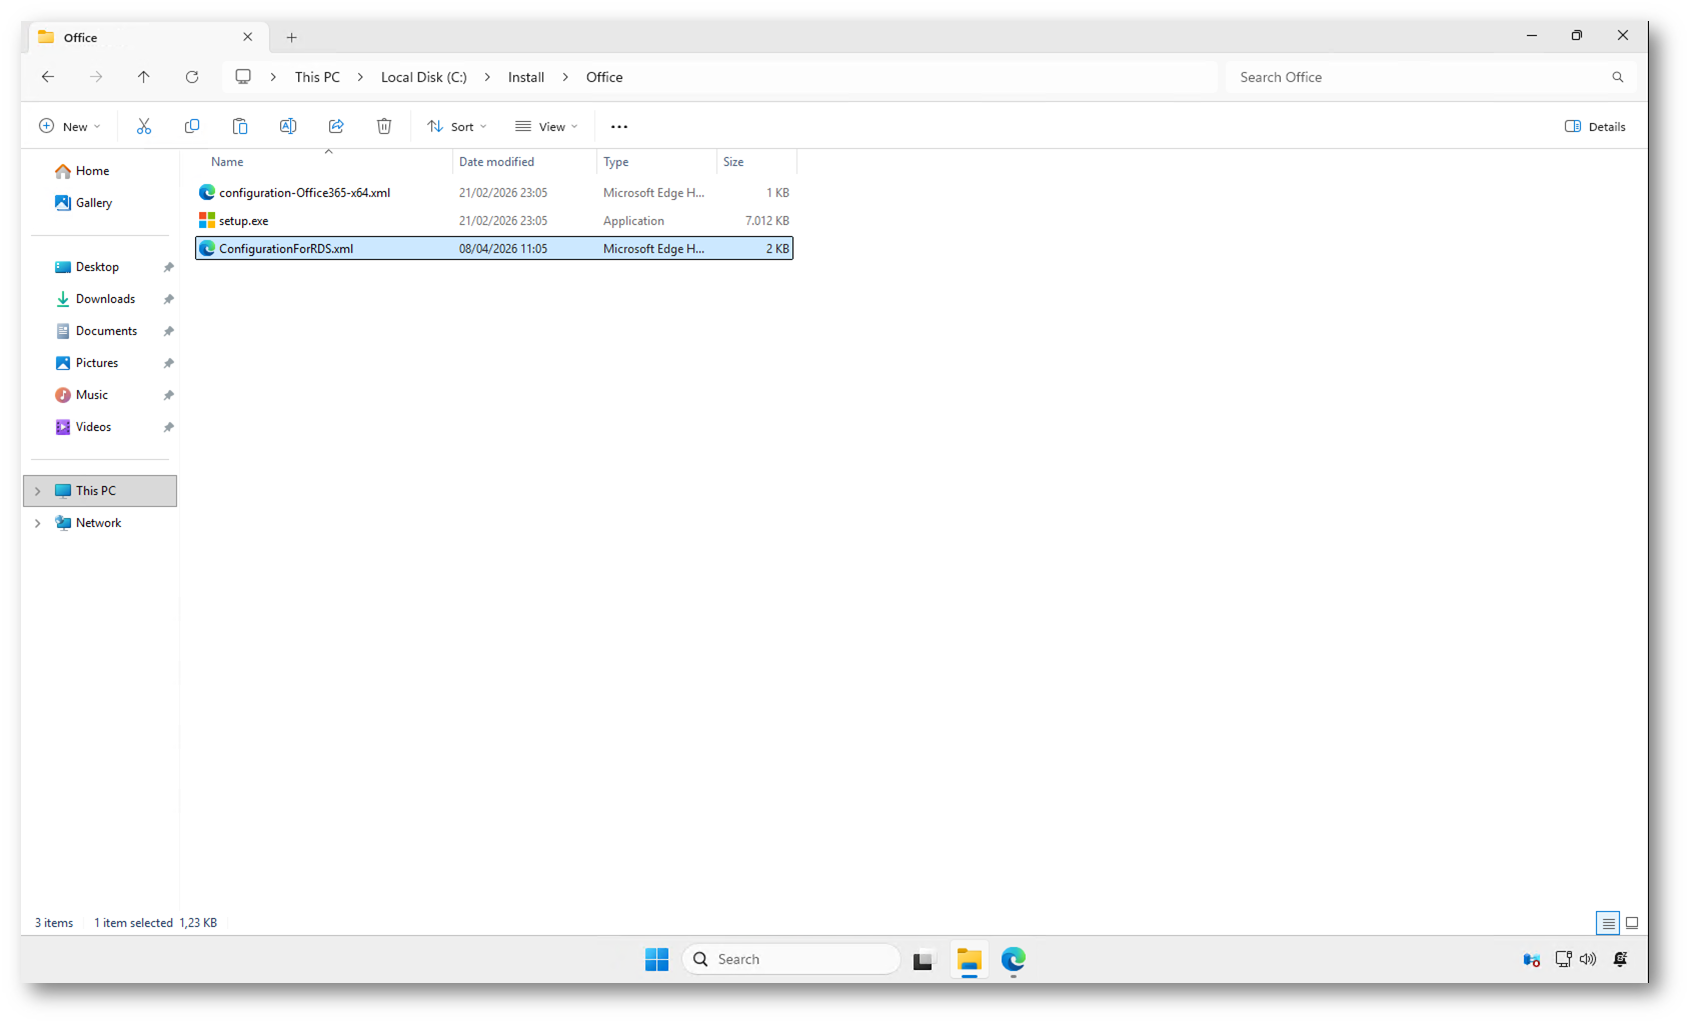1691x1025 pixels.
Task: Open Microsoft Edge from the taskbar
Action: point(1013,959)
